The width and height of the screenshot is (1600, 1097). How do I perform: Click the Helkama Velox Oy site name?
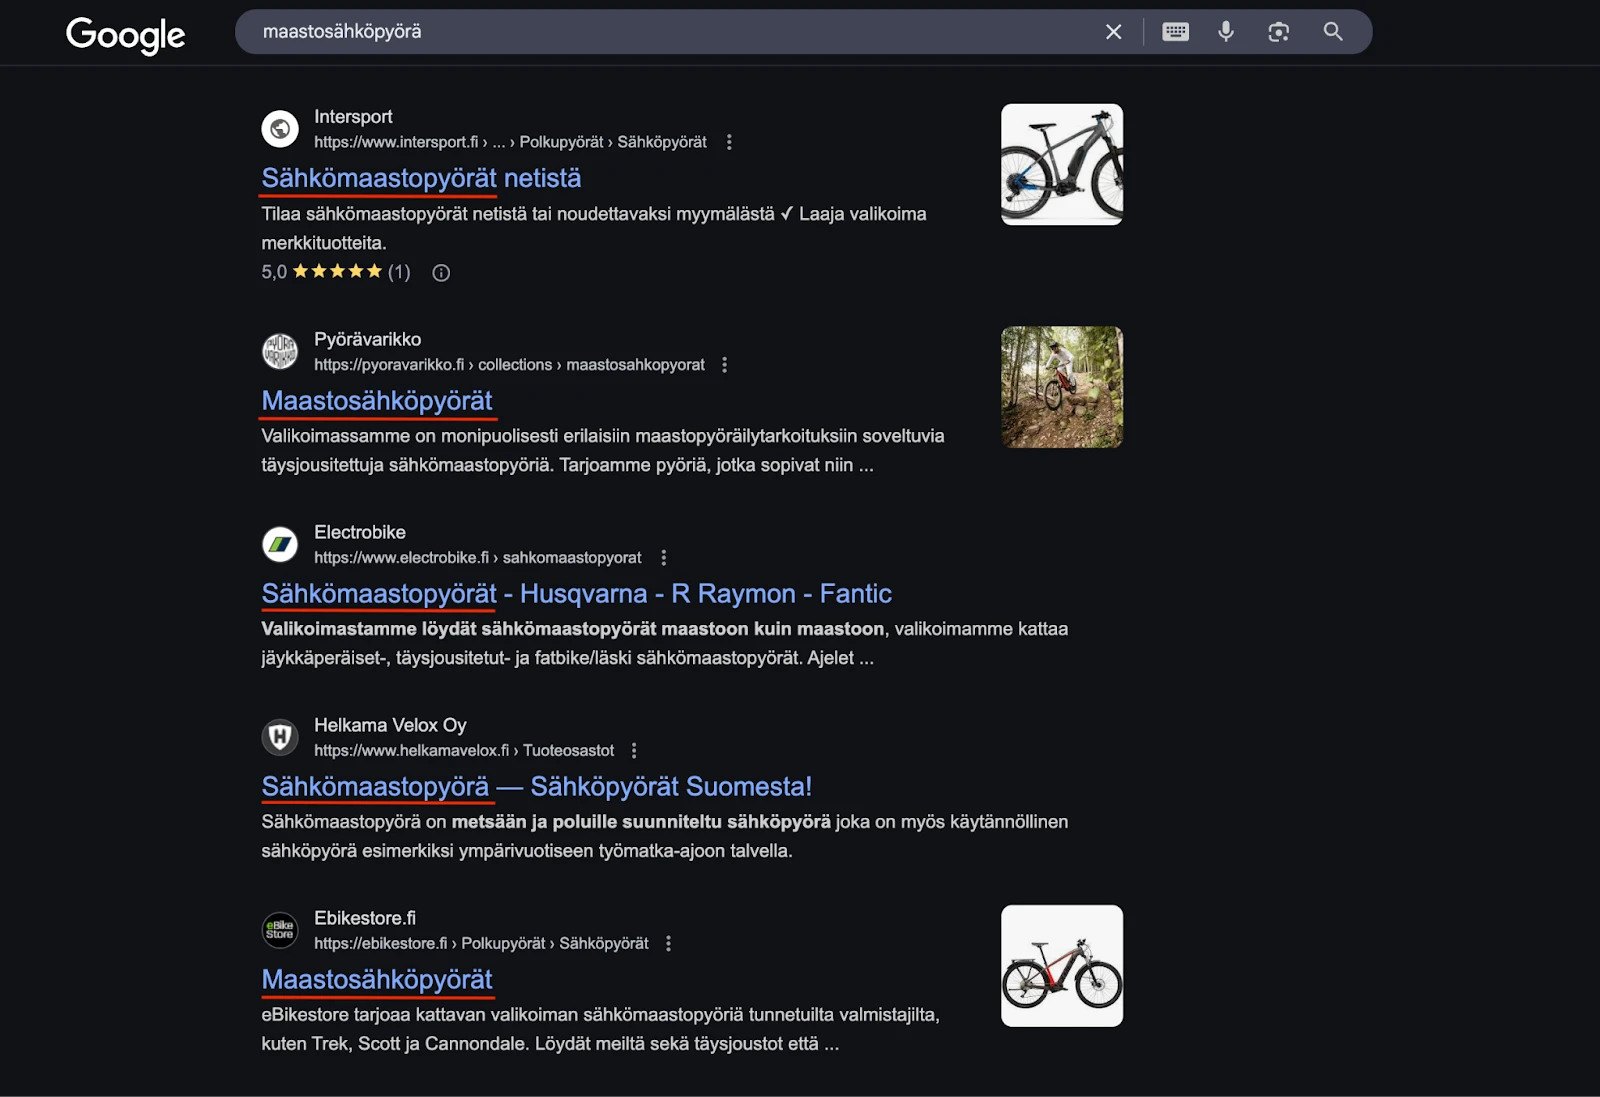click(390, 726)
